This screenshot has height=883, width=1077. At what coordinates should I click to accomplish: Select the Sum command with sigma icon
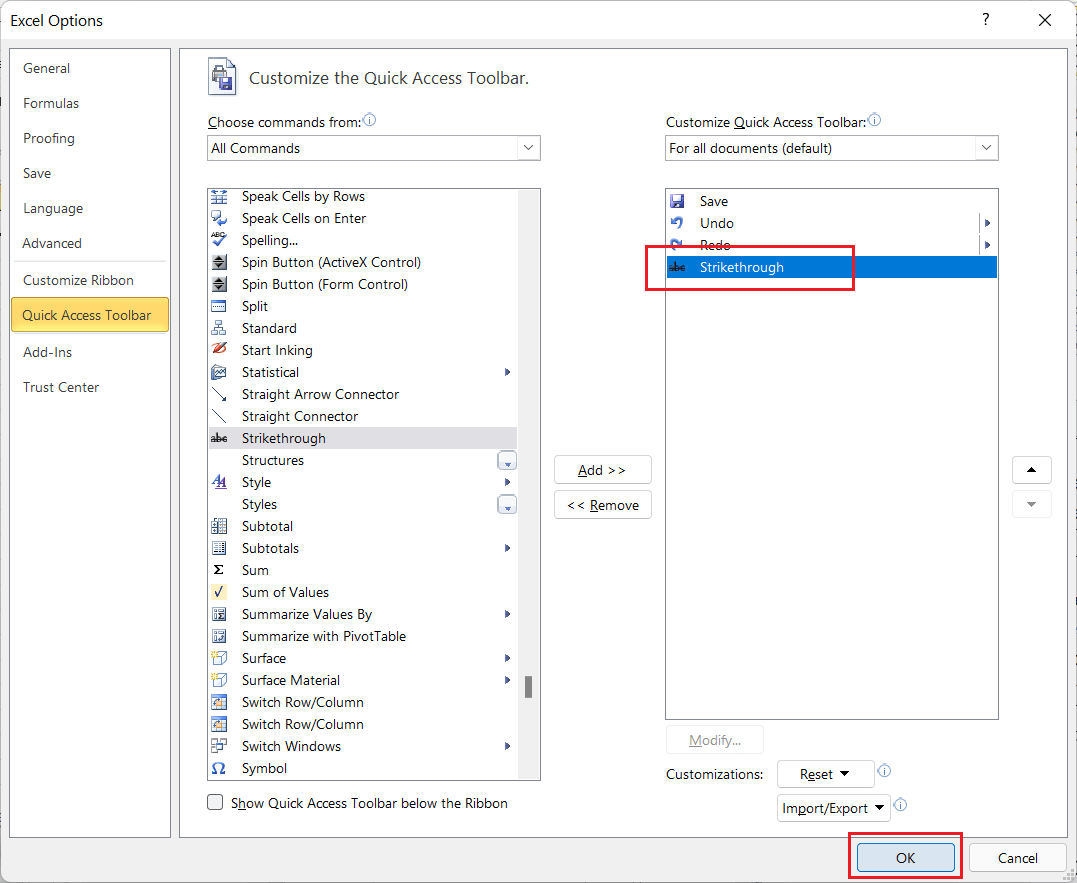(255, 570)
